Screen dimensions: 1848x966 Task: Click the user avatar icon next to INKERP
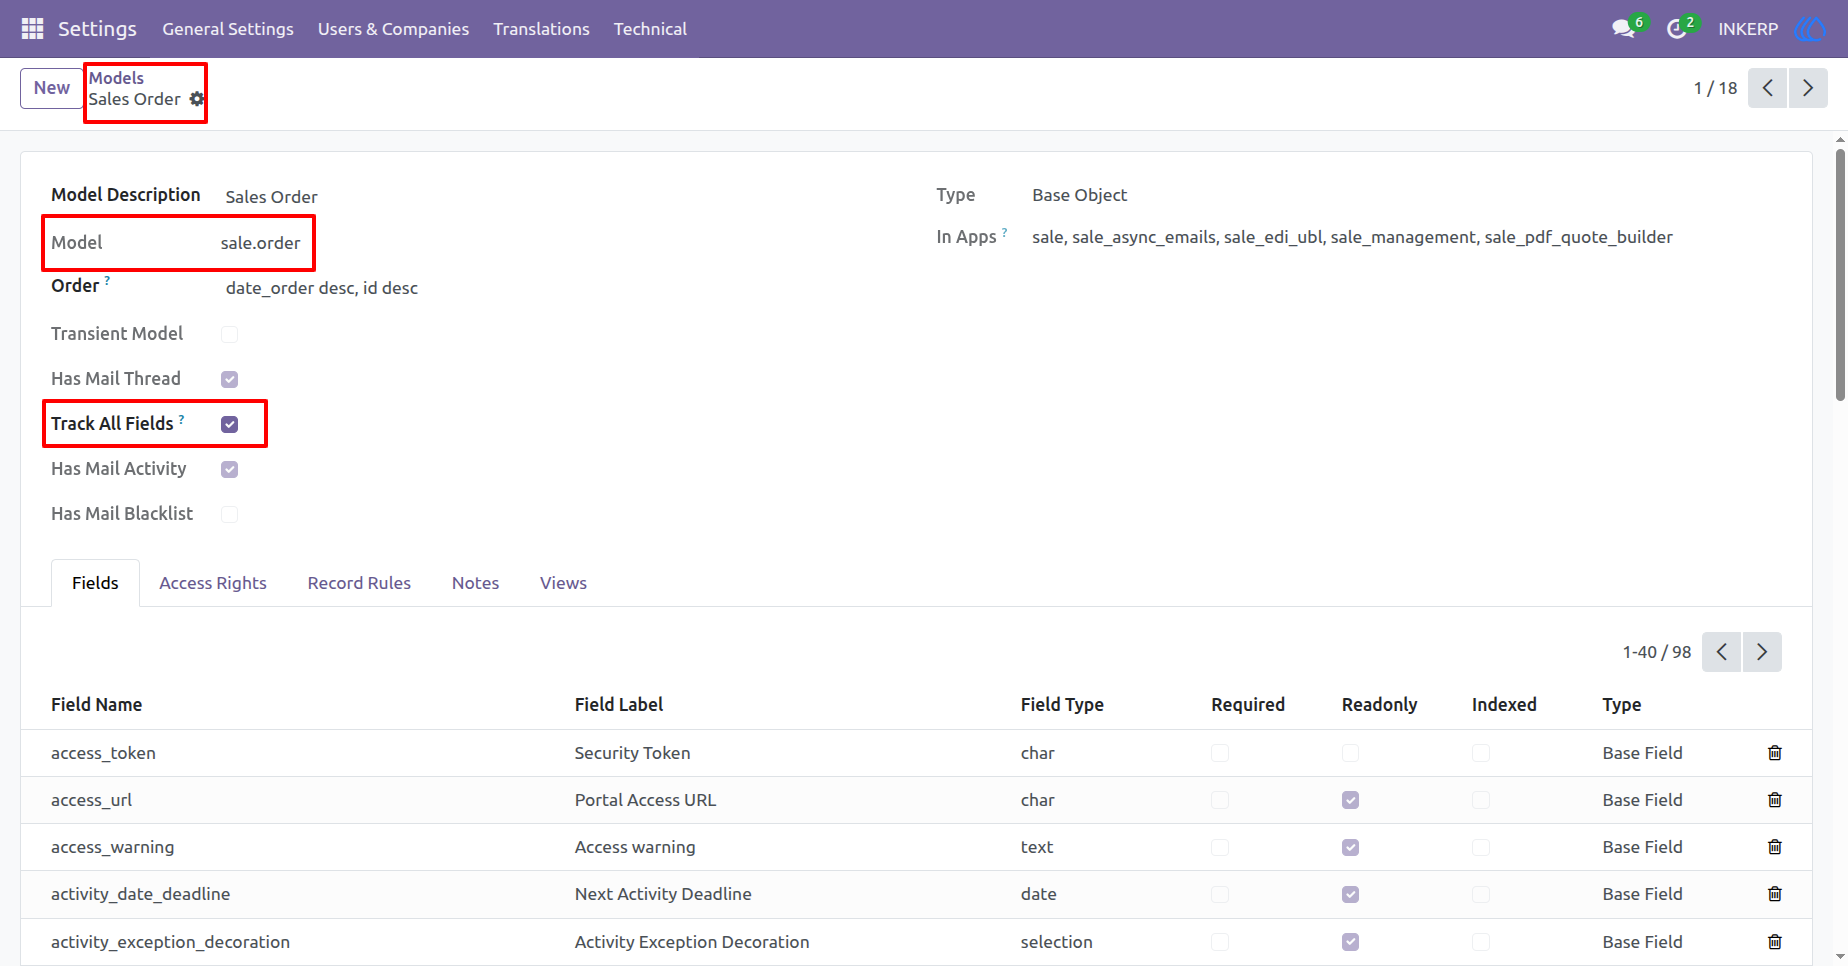click(x=1809, y=29)
